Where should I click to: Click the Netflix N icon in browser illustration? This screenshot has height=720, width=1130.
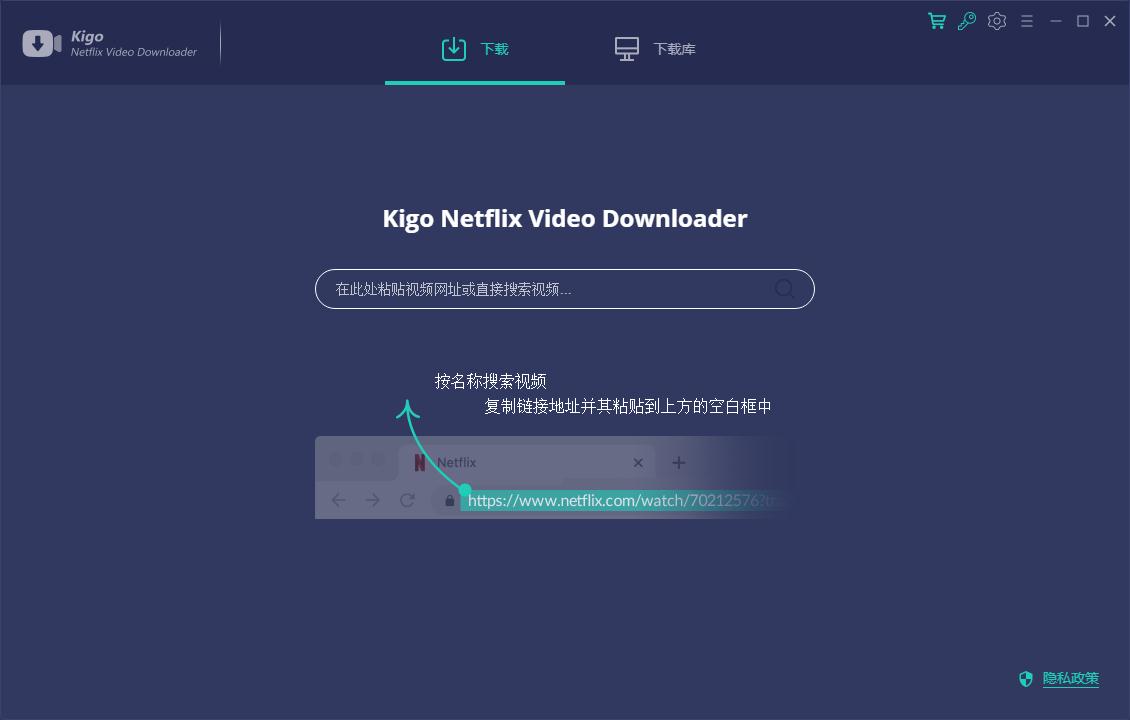pos(419,462)
